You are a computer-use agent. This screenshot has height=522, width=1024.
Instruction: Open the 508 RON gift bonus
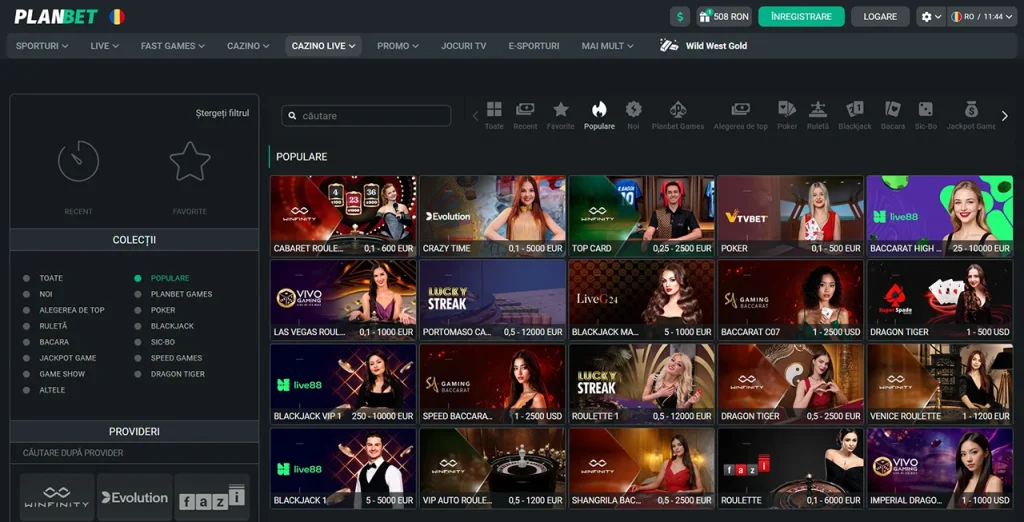click(724, 16)
